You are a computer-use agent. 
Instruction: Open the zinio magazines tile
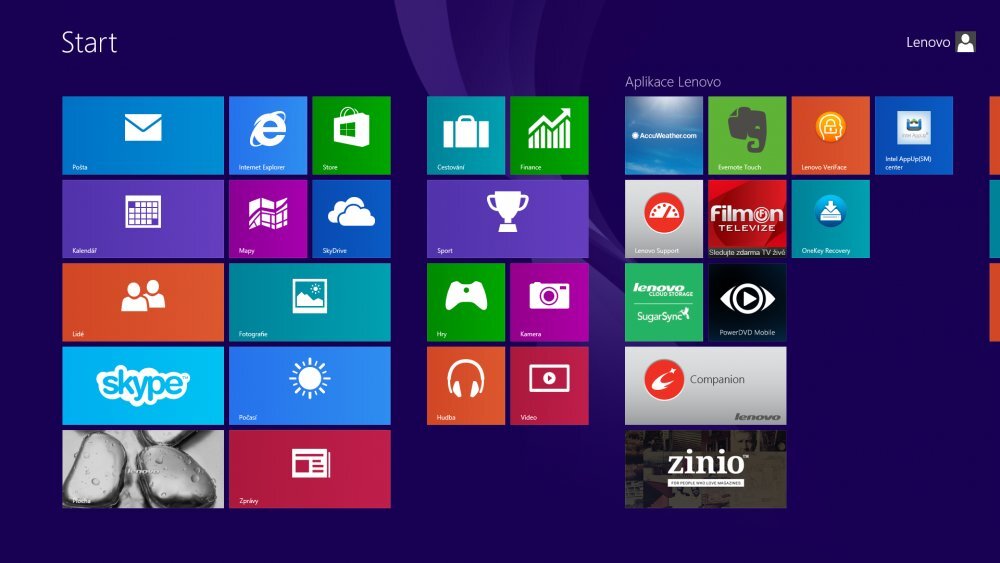[x=705, y=469]
